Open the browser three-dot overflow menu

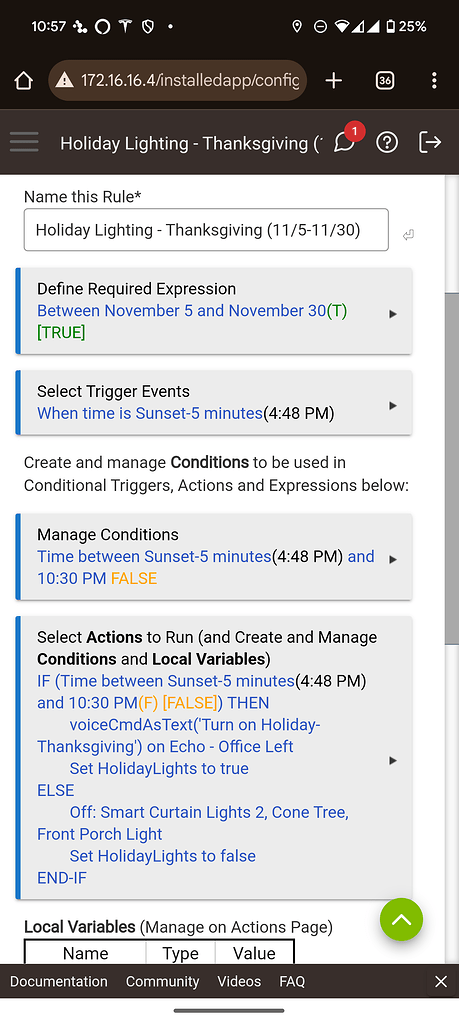434,80
